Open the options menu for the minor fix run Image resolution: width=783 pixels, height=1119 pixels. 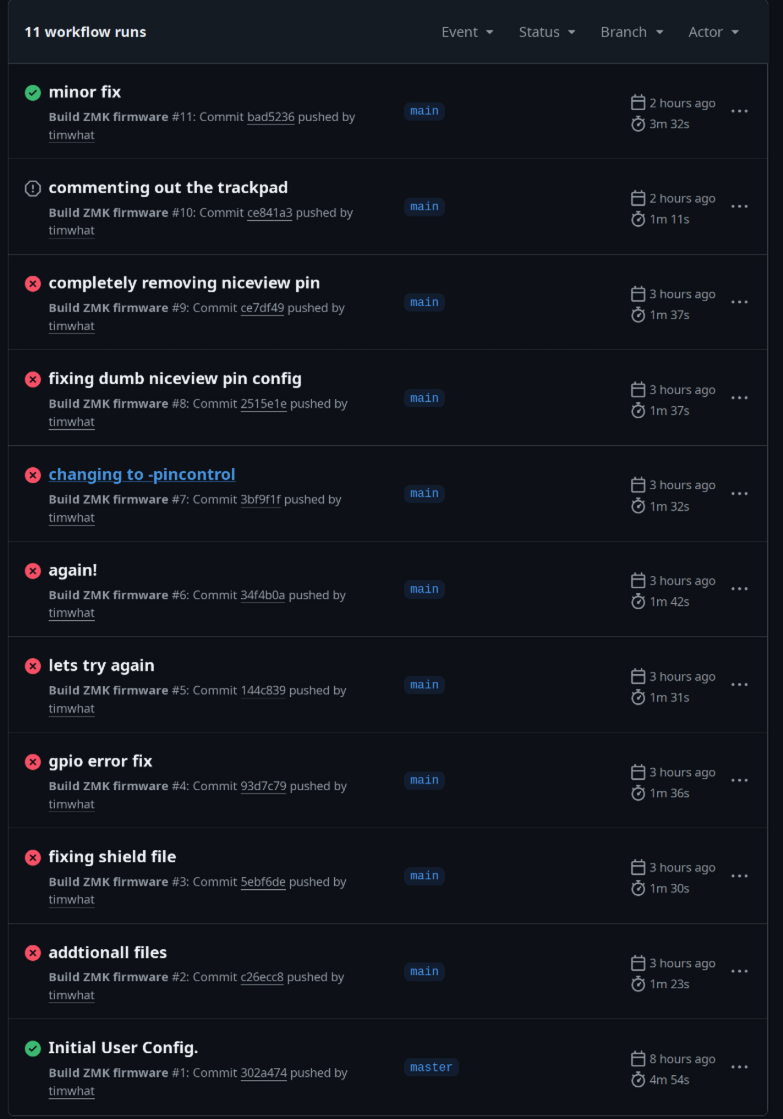tap(739, 112)
